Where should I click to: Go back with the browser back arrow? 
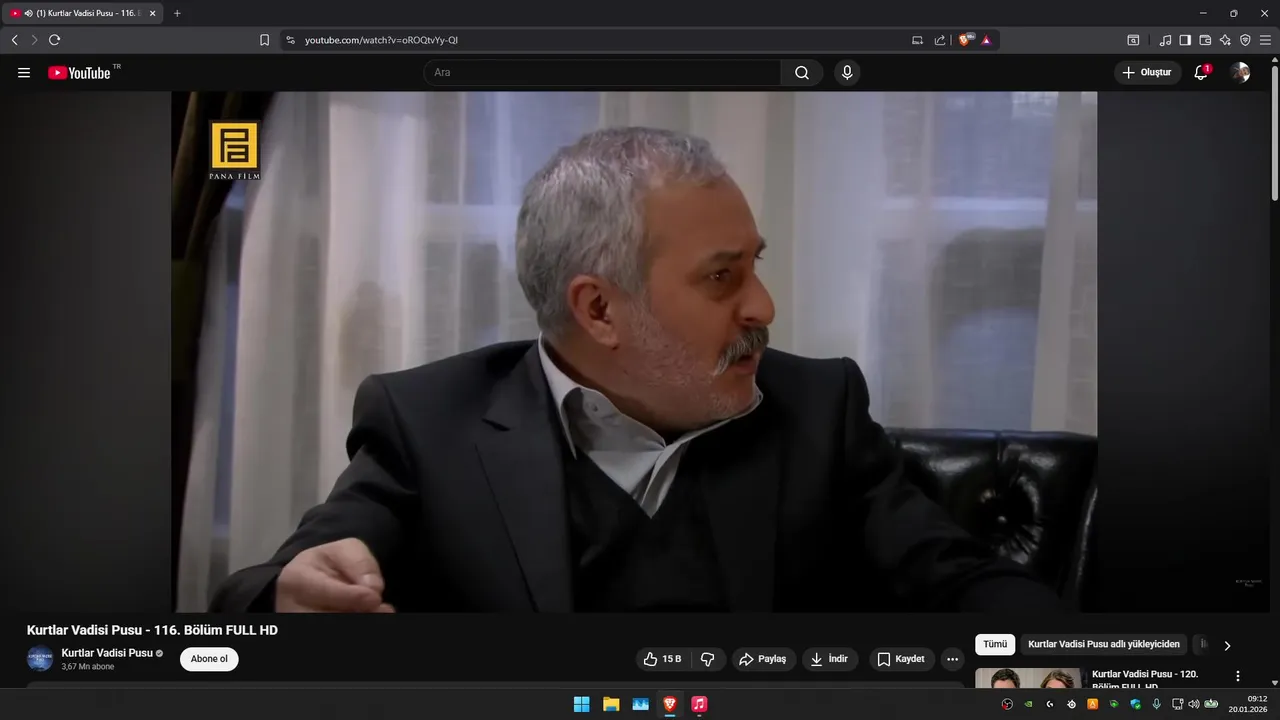pyautogui.click(x=14, y=40)
